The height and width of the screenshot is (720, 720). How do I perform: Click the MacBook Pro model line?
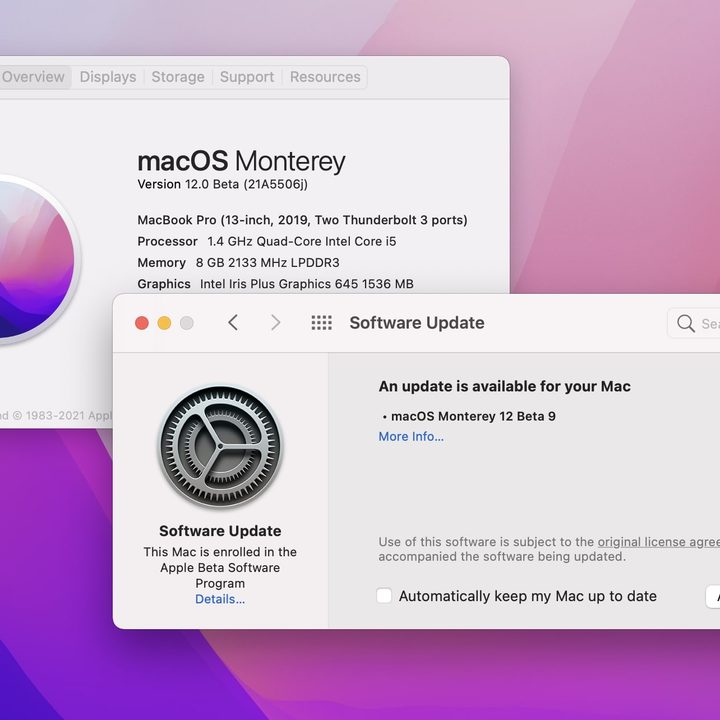point(302,220)
